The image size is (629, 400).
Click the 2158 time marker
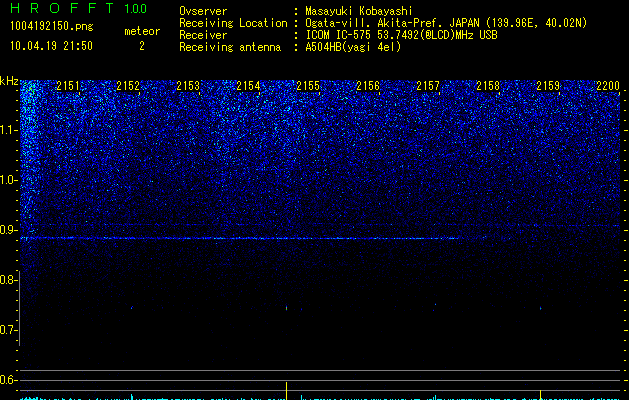click(x=488, y=86)
